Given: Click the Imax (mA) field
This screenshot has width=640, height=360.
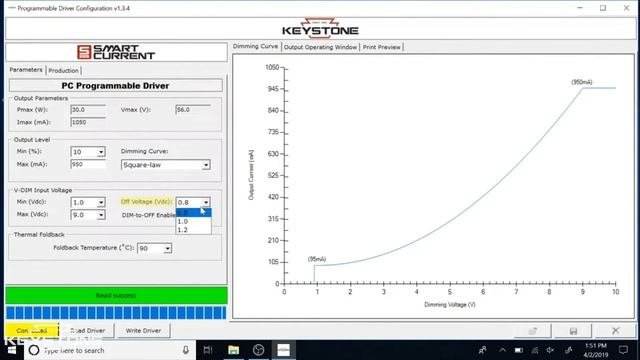Looking at the screenshot, I should click(x=88, y=122).
